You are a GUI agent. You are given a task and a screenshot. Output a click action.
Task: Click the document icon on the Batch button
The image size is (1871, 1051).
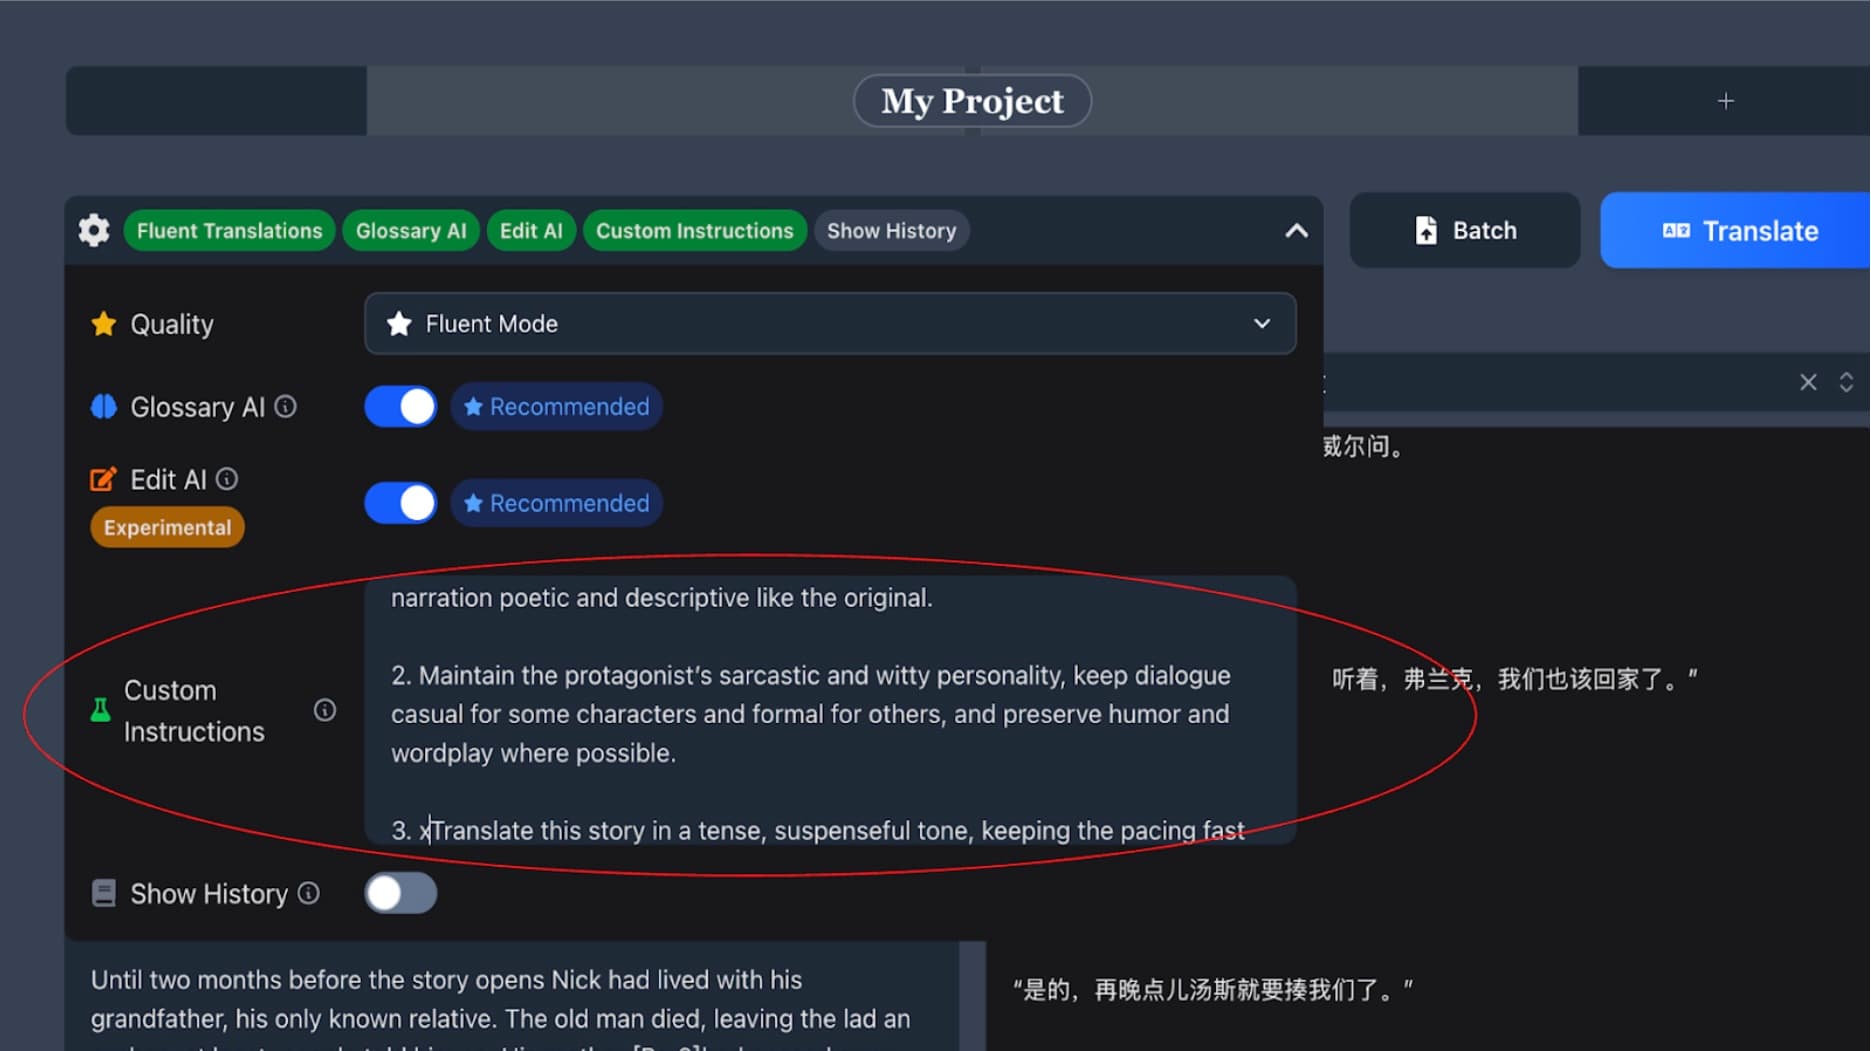click(1427, 230)
